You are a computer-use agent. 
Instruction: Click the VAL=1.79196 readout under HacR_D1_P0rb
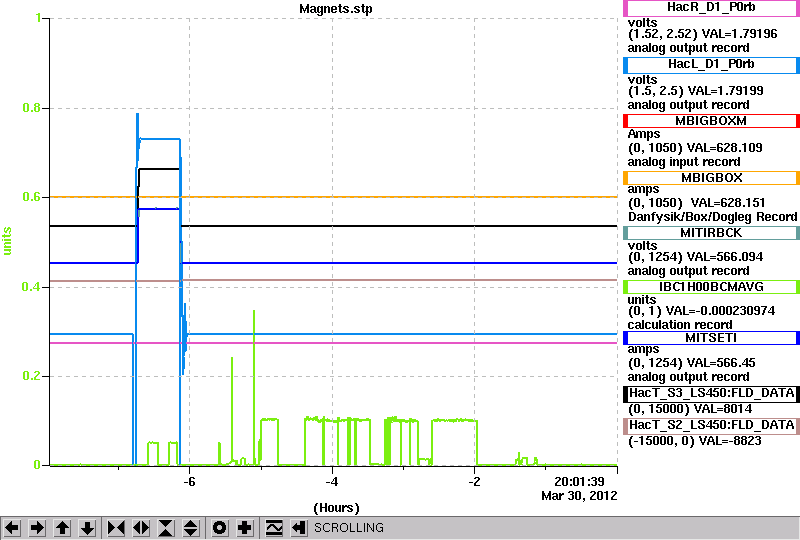coord(740,34)
